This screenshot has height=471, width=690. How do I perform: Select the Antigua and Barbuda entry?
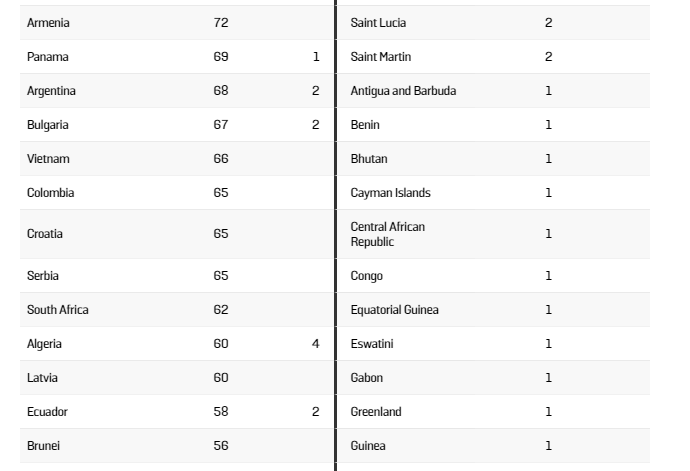[x=403, y=91]
